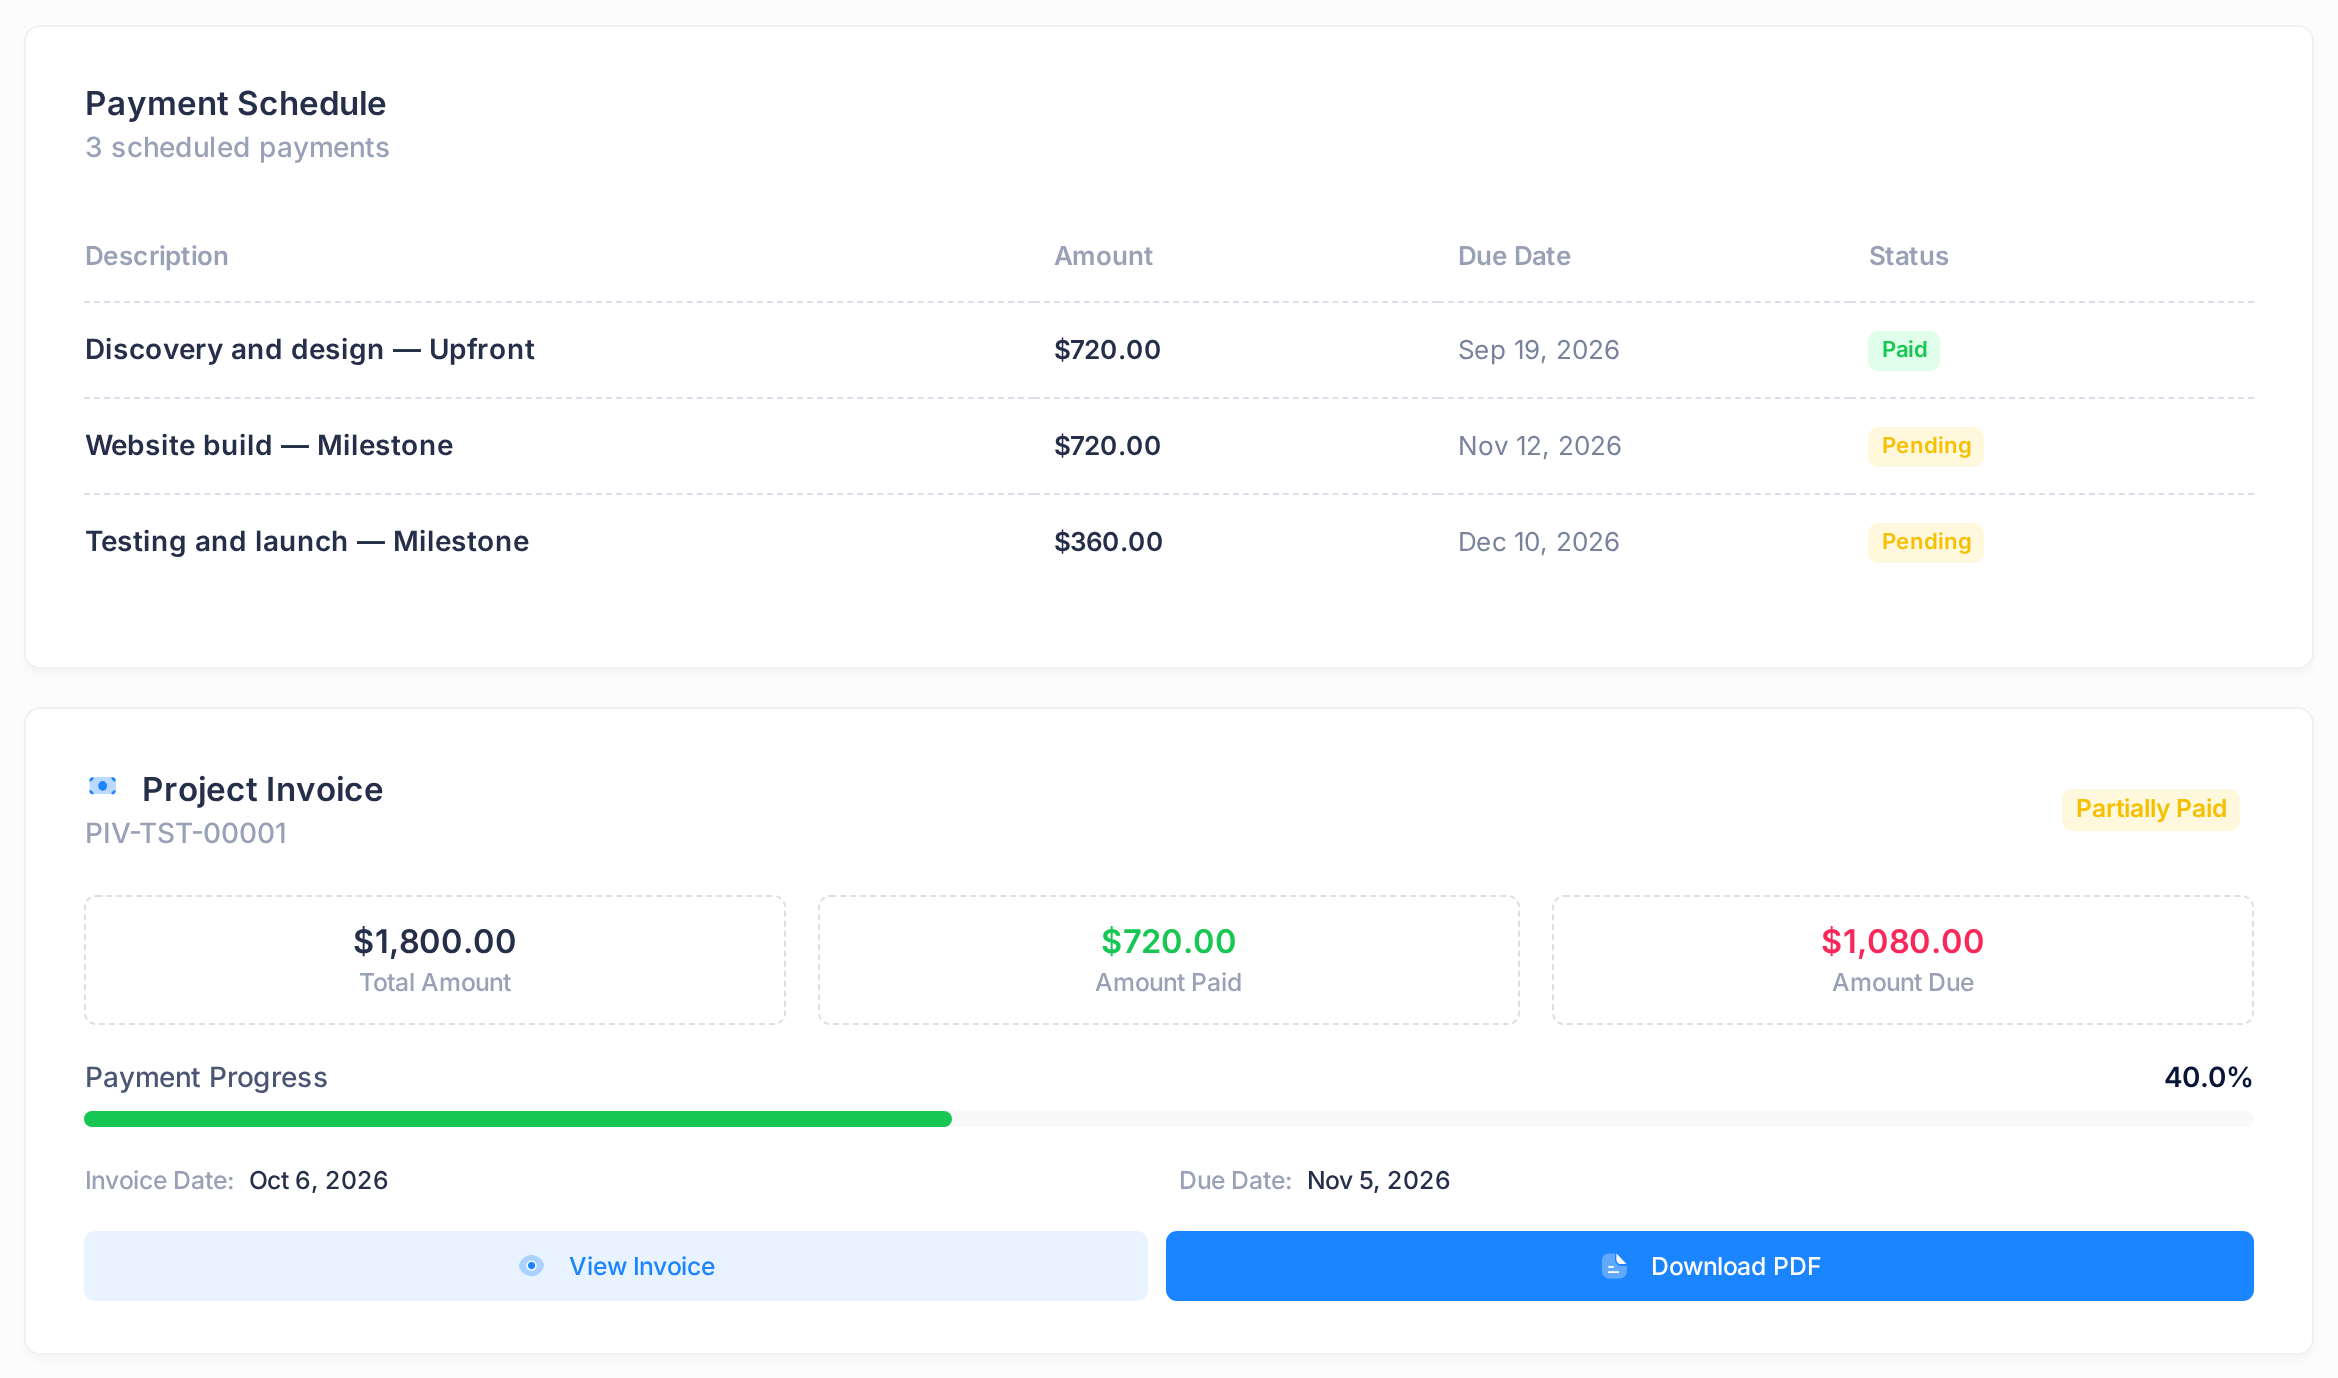Select the Due Date column header
This screenshot has width=2338, height=1378.
pyautogui.click(x=1514, y=256)
